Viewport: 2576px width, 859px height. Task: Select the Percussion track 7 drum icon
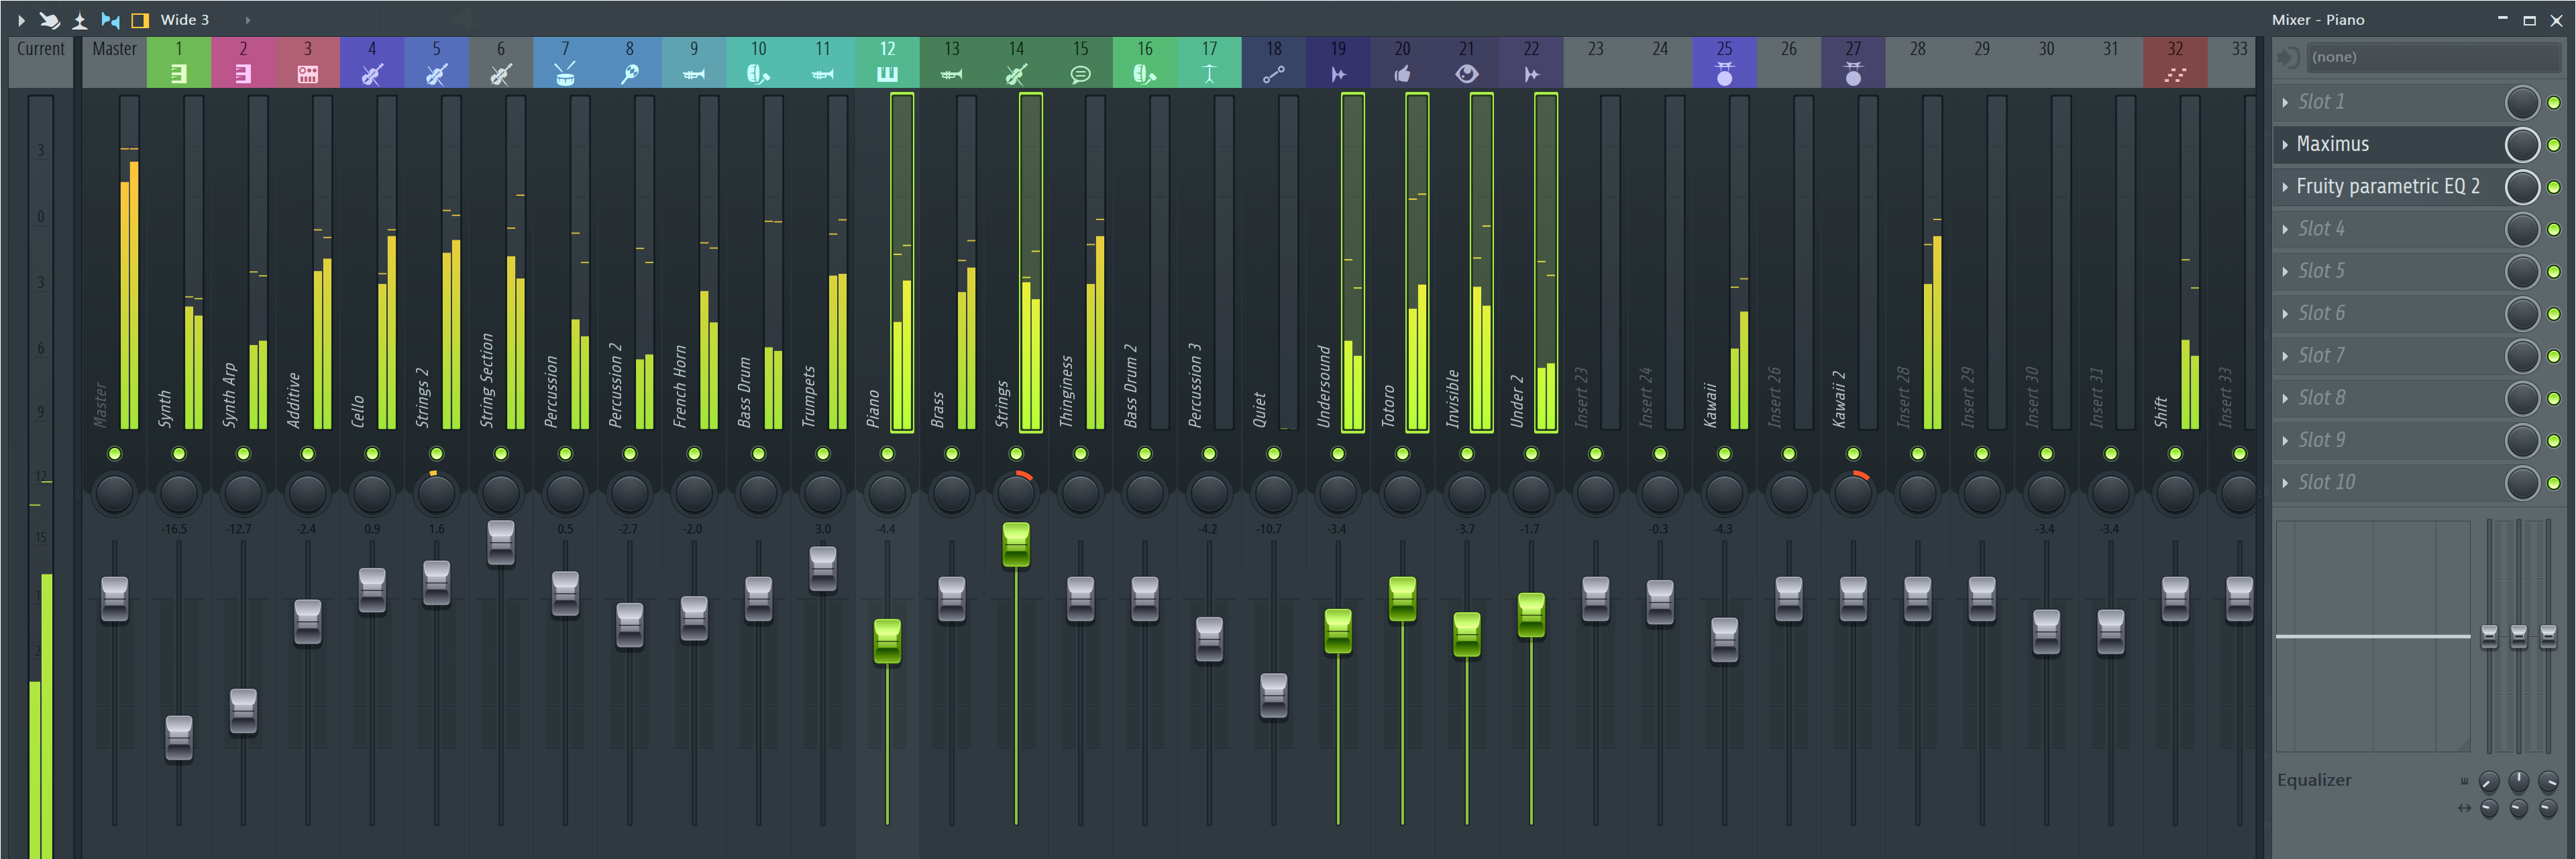(565, 74)
